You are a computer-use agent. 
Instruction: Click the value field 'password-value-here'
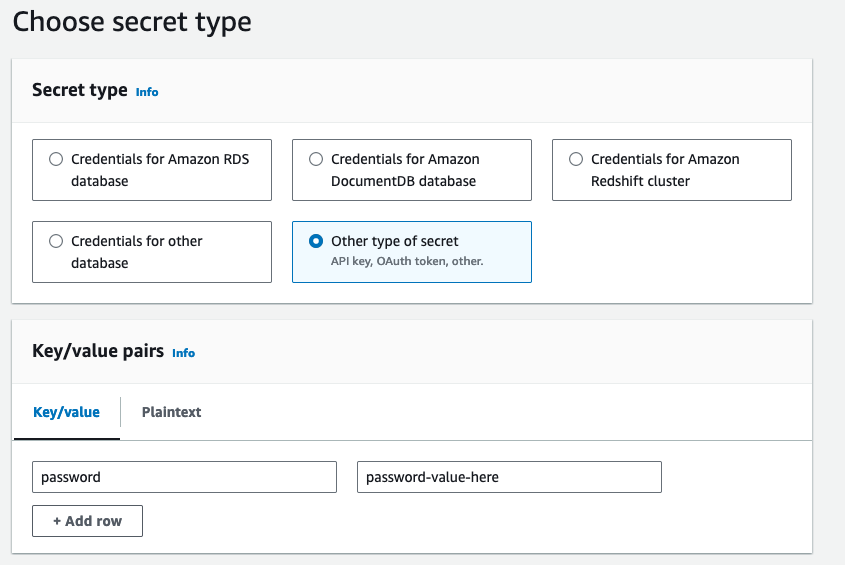(509, 477)
